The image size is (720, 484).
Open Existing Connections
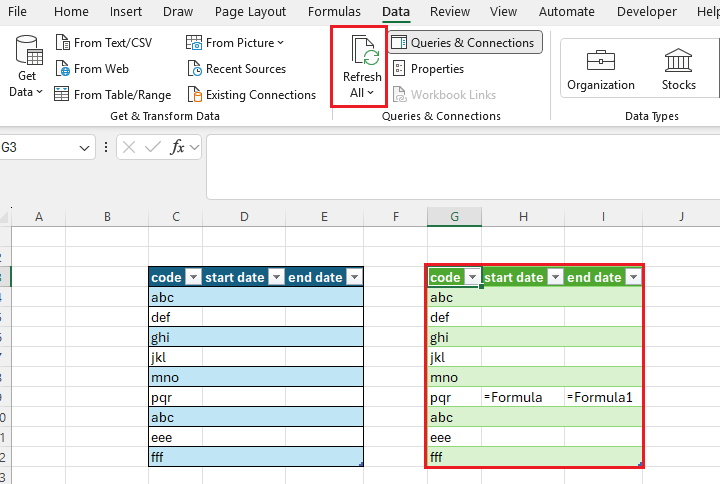coord(252,95)
